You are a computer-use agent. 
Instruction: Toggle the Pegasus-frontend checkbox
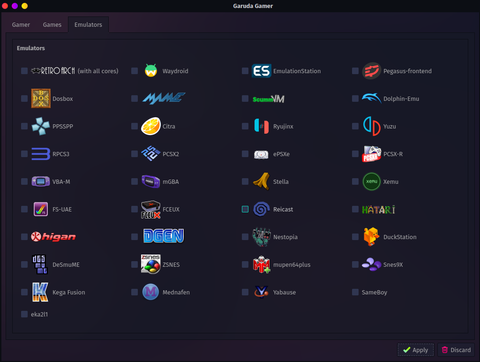355,71
